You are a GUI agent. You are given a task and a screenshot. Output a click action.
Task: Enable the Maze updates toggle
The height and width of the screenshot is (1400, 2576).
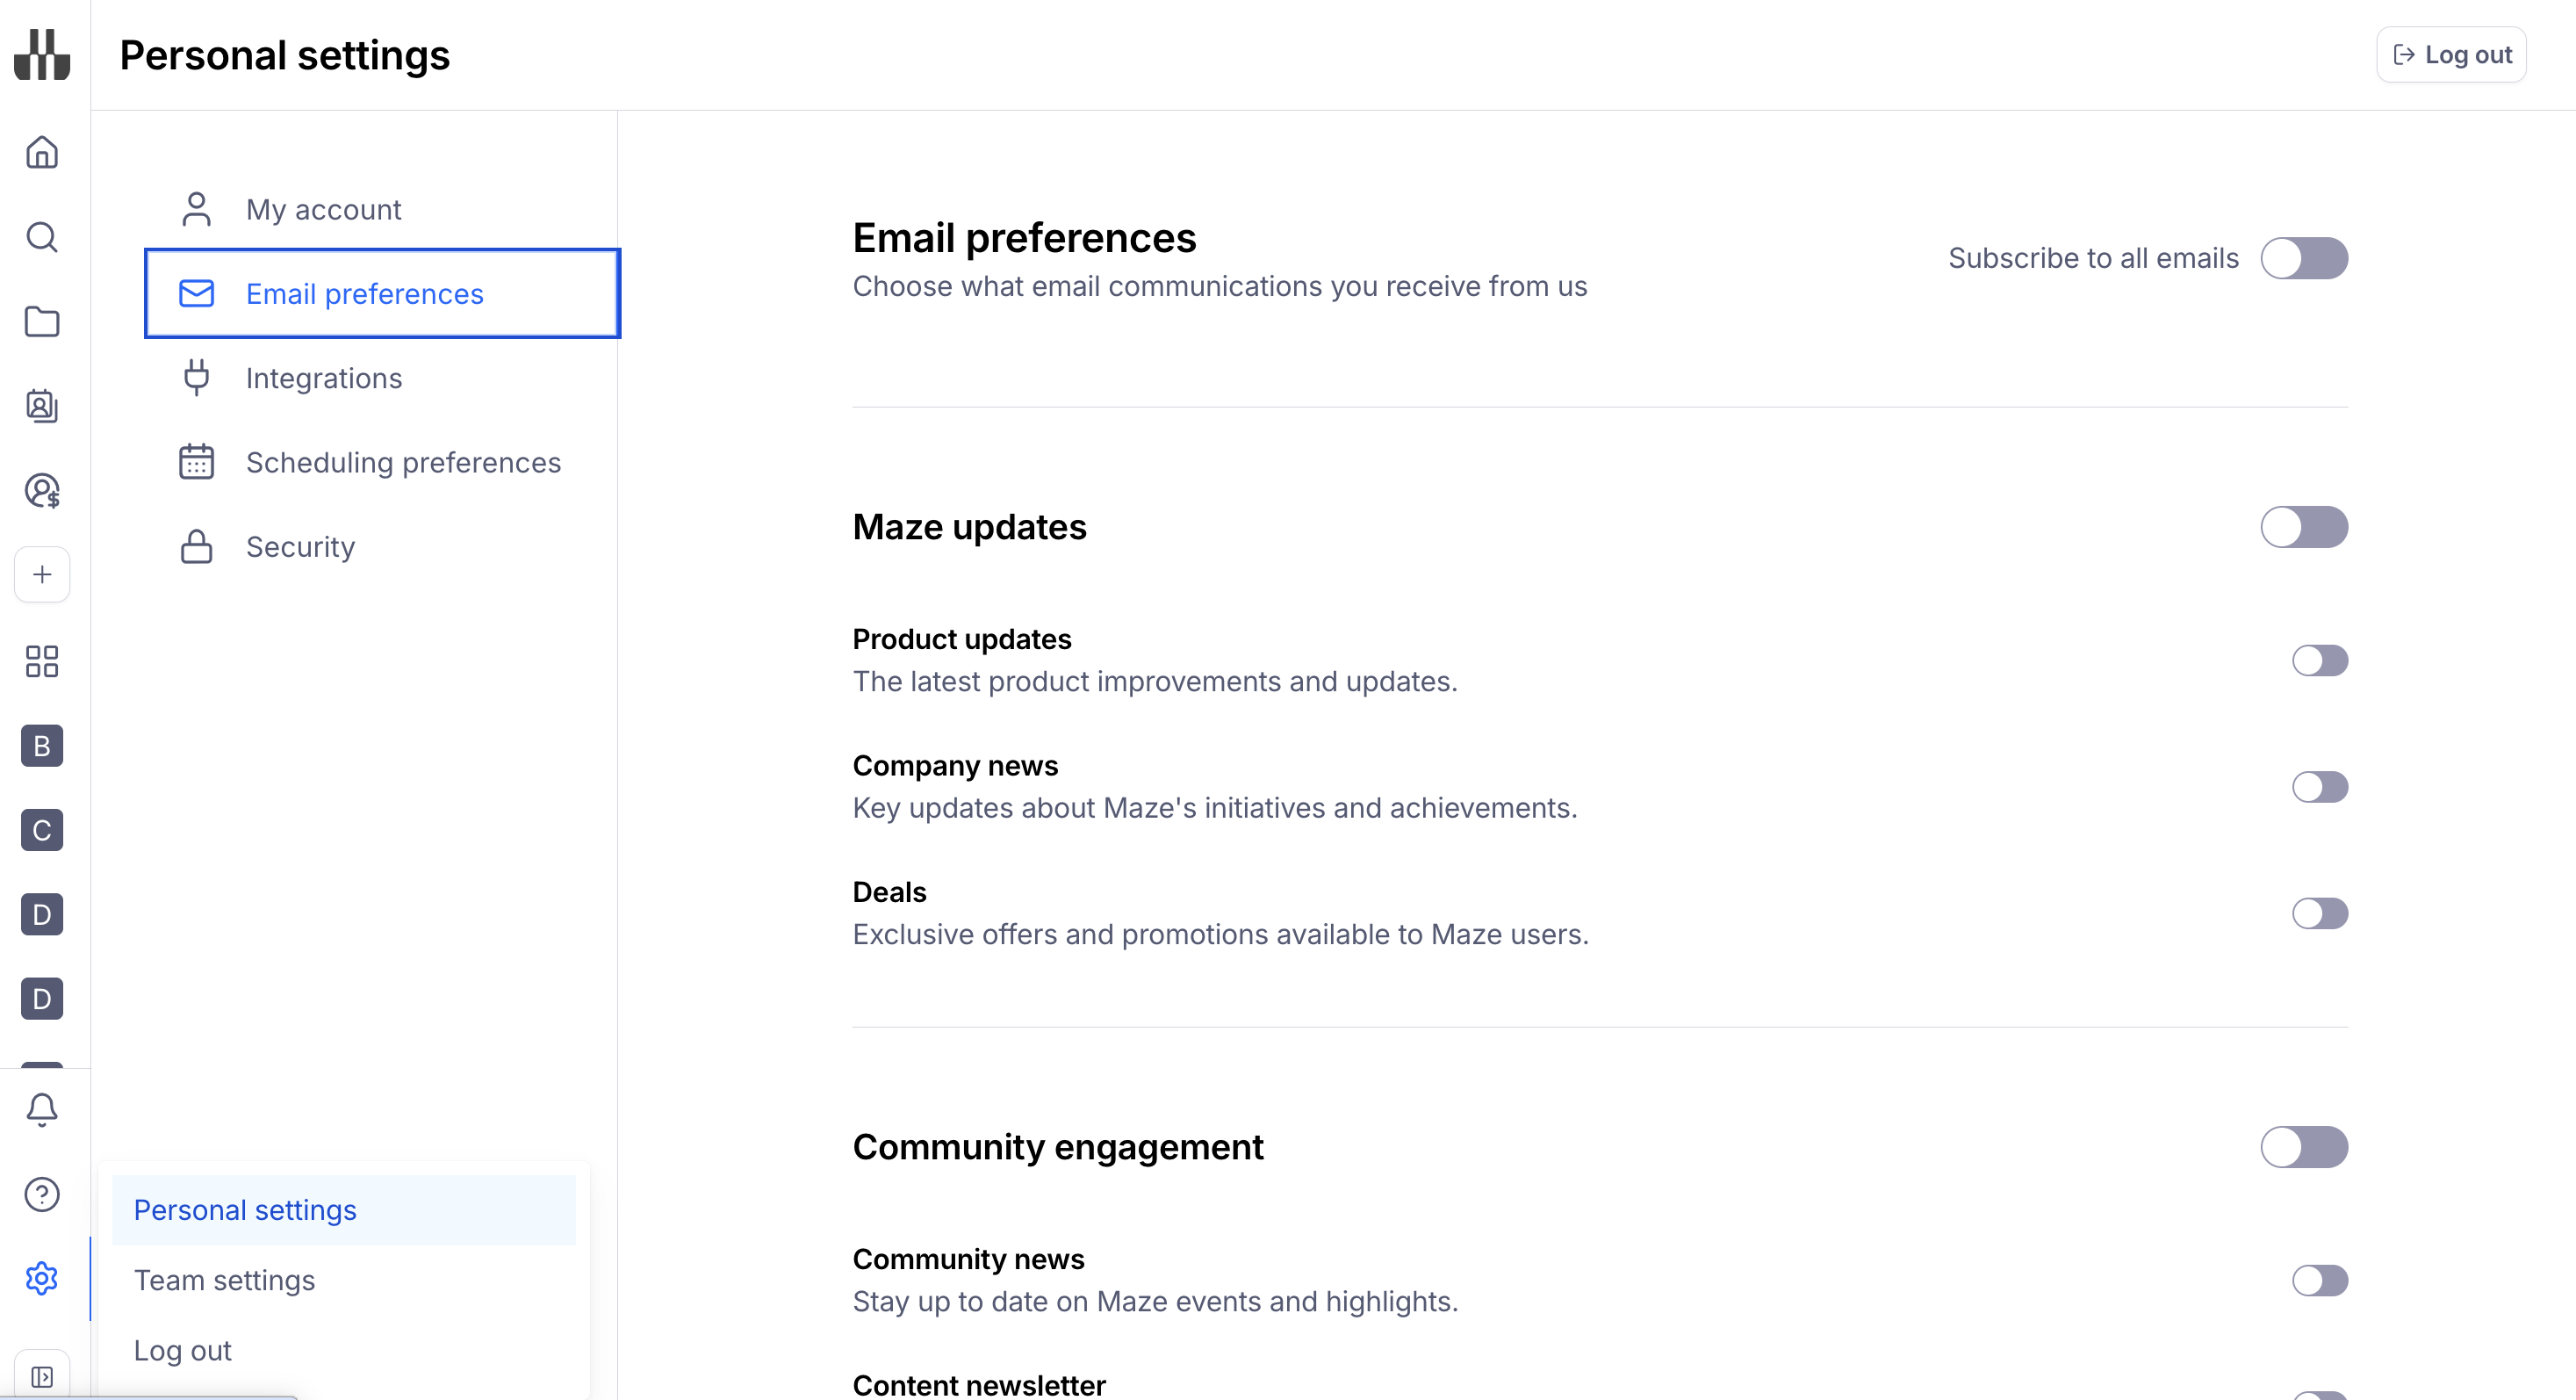tap(2304, 527)
